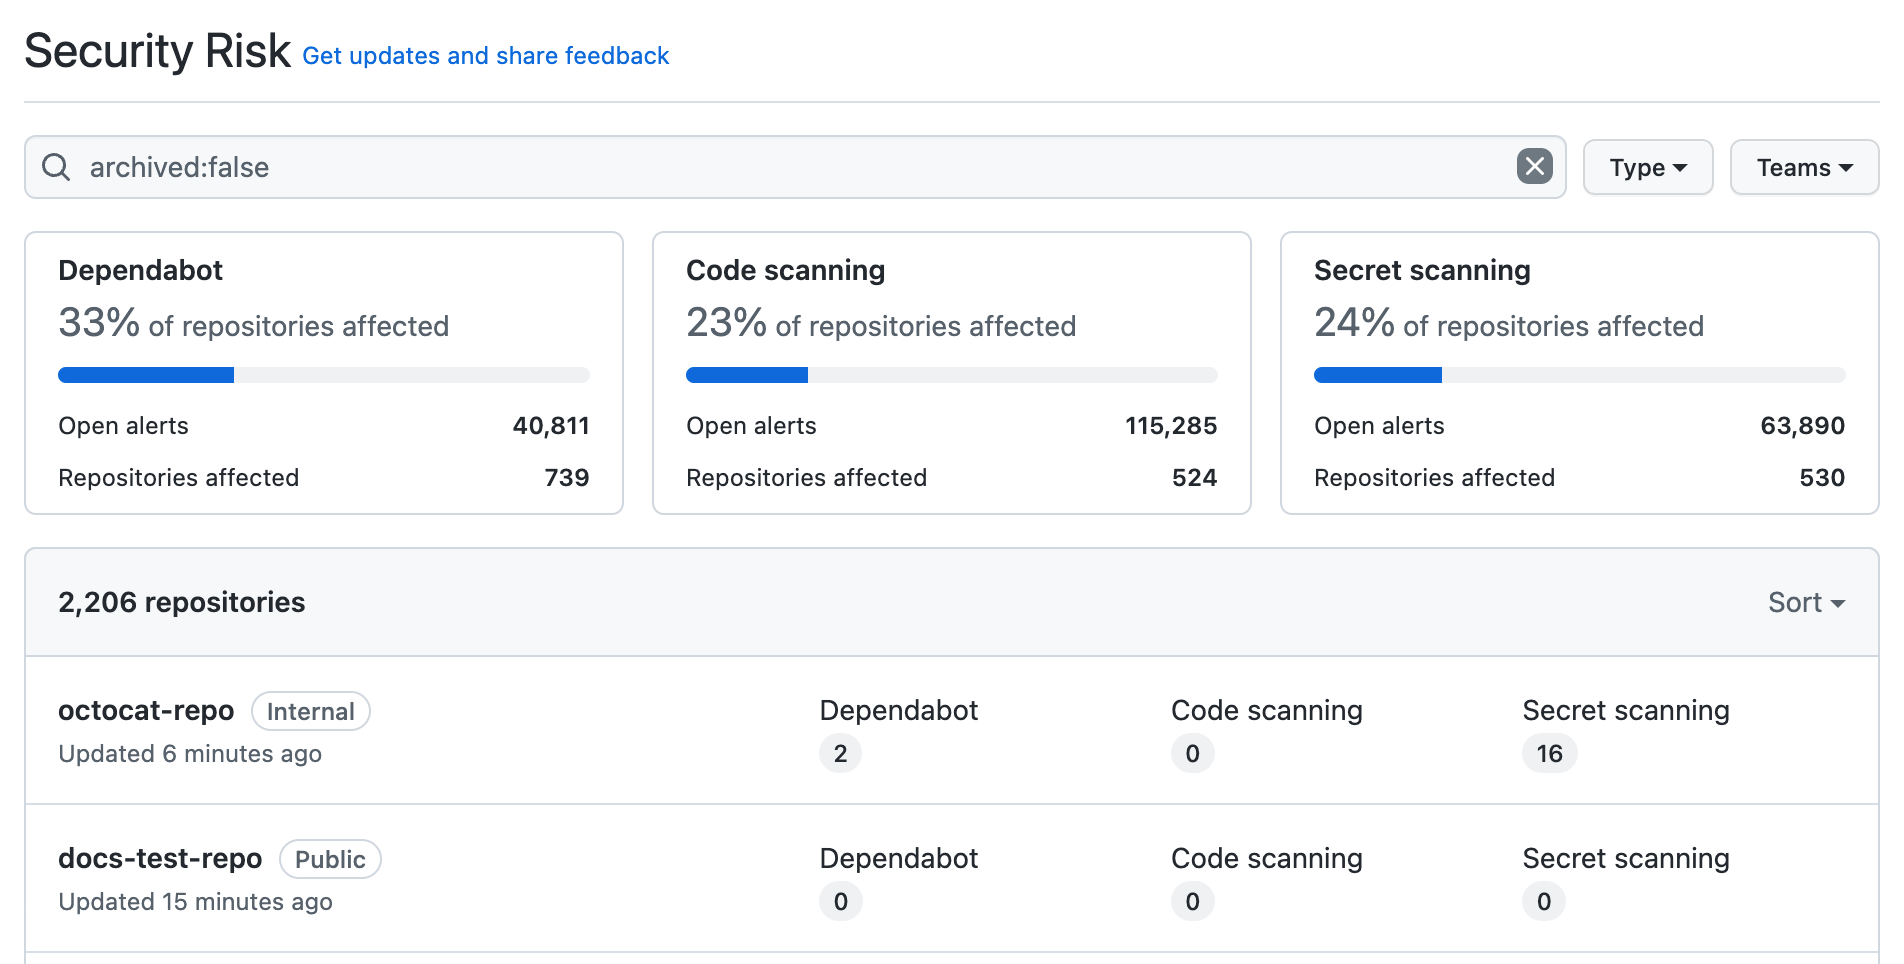Click the Code scanning card heading
Image resolution: width=1904 pixels, height=964 pixels.
[x=786, y=270]
